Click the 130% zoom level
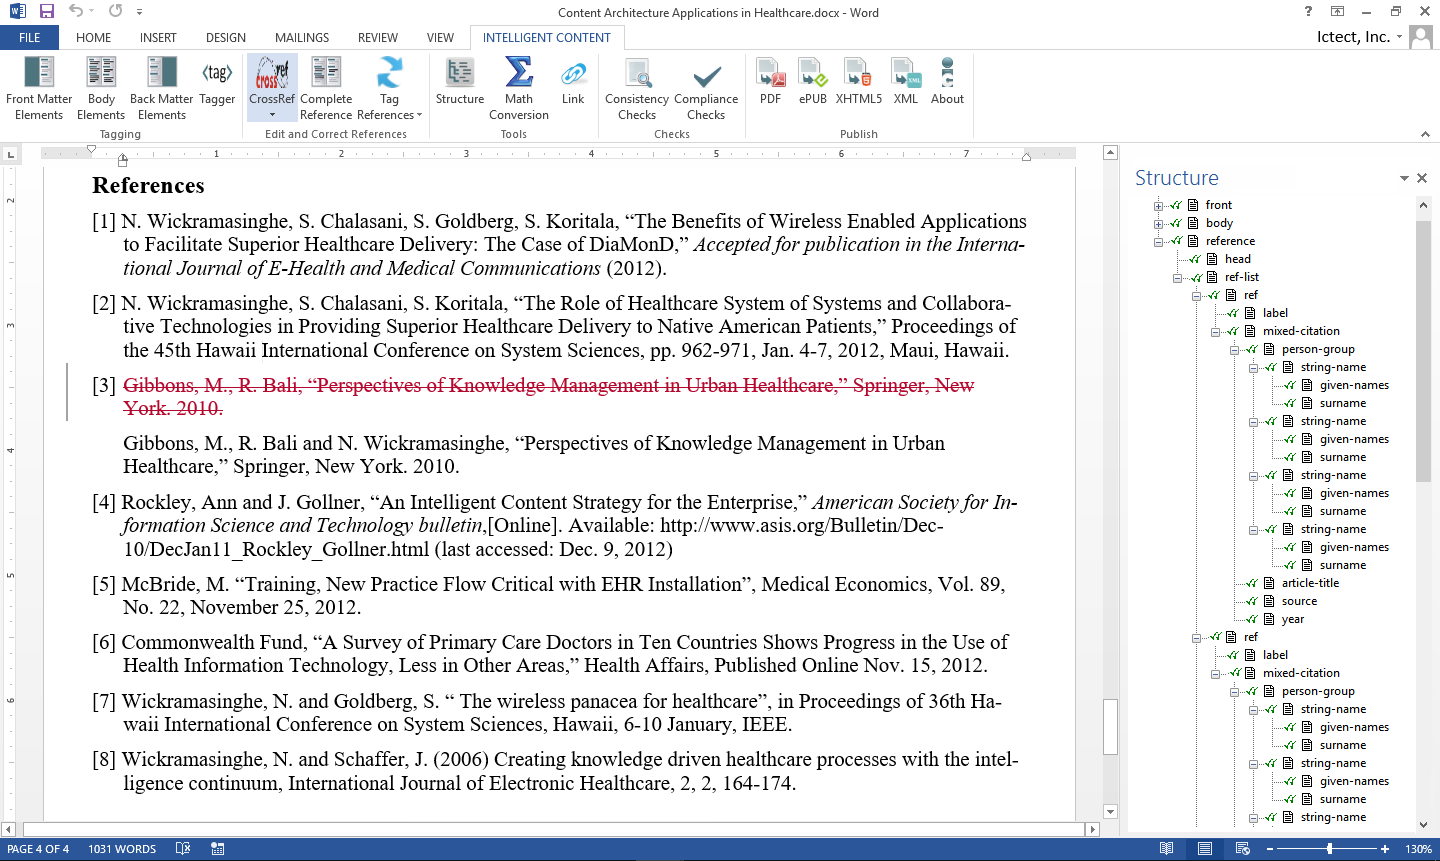 (1418, 849)
